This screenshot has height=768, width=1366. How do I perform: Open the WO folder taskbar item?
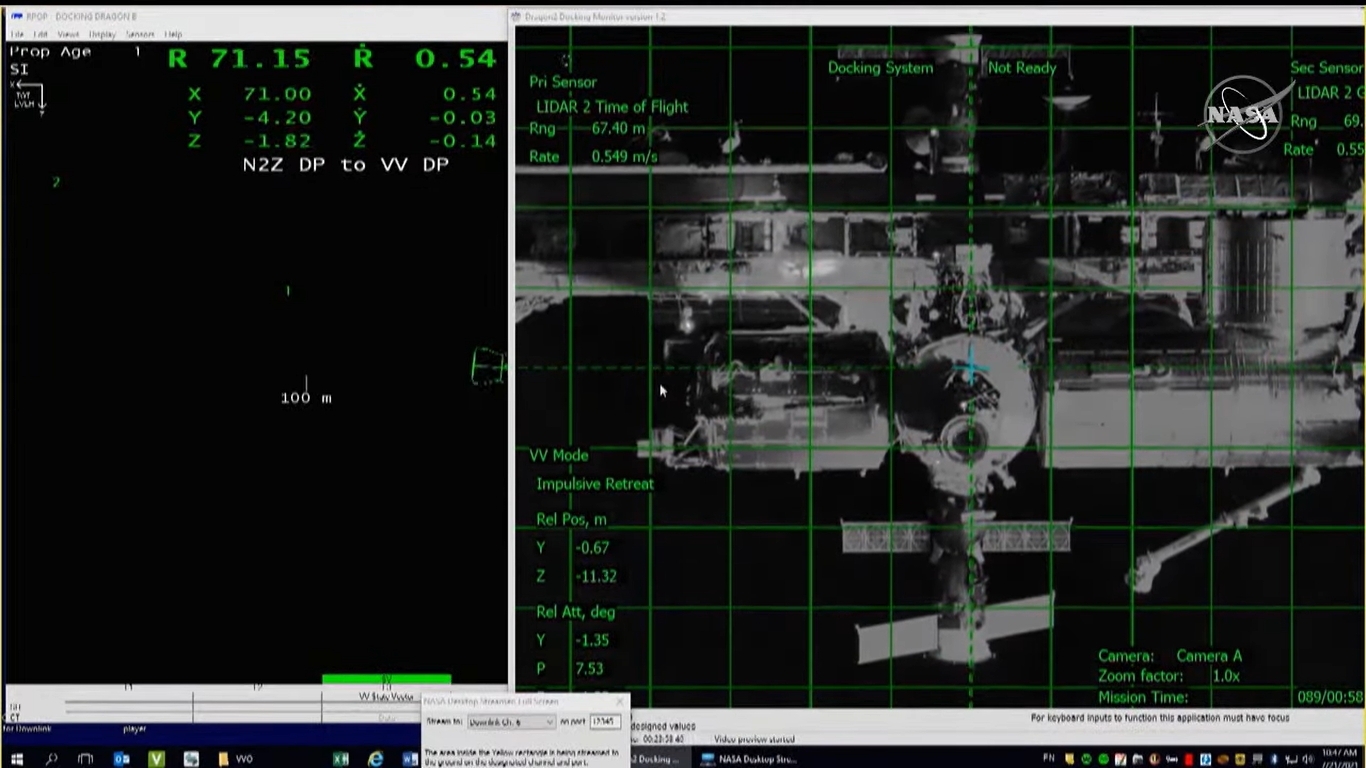[236, 759]
